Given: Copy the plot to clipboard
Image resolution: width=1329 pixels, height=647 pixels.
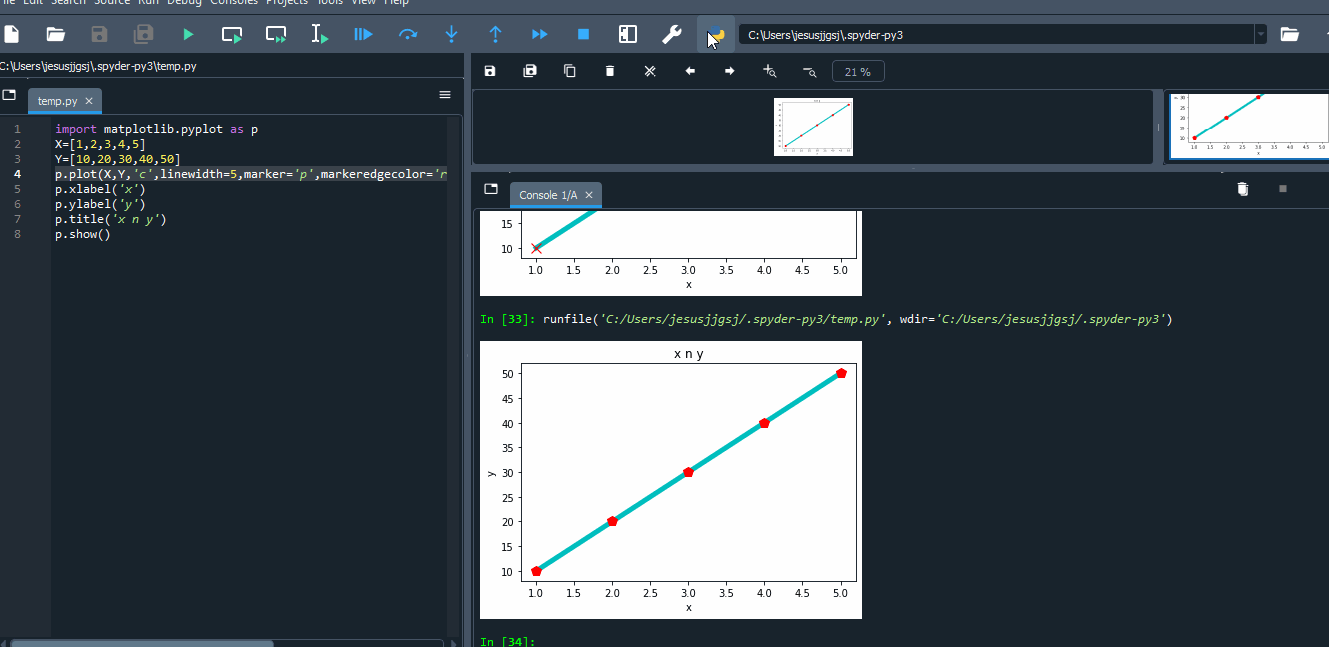Looking at the screenshot, I should tap(570, 71).
